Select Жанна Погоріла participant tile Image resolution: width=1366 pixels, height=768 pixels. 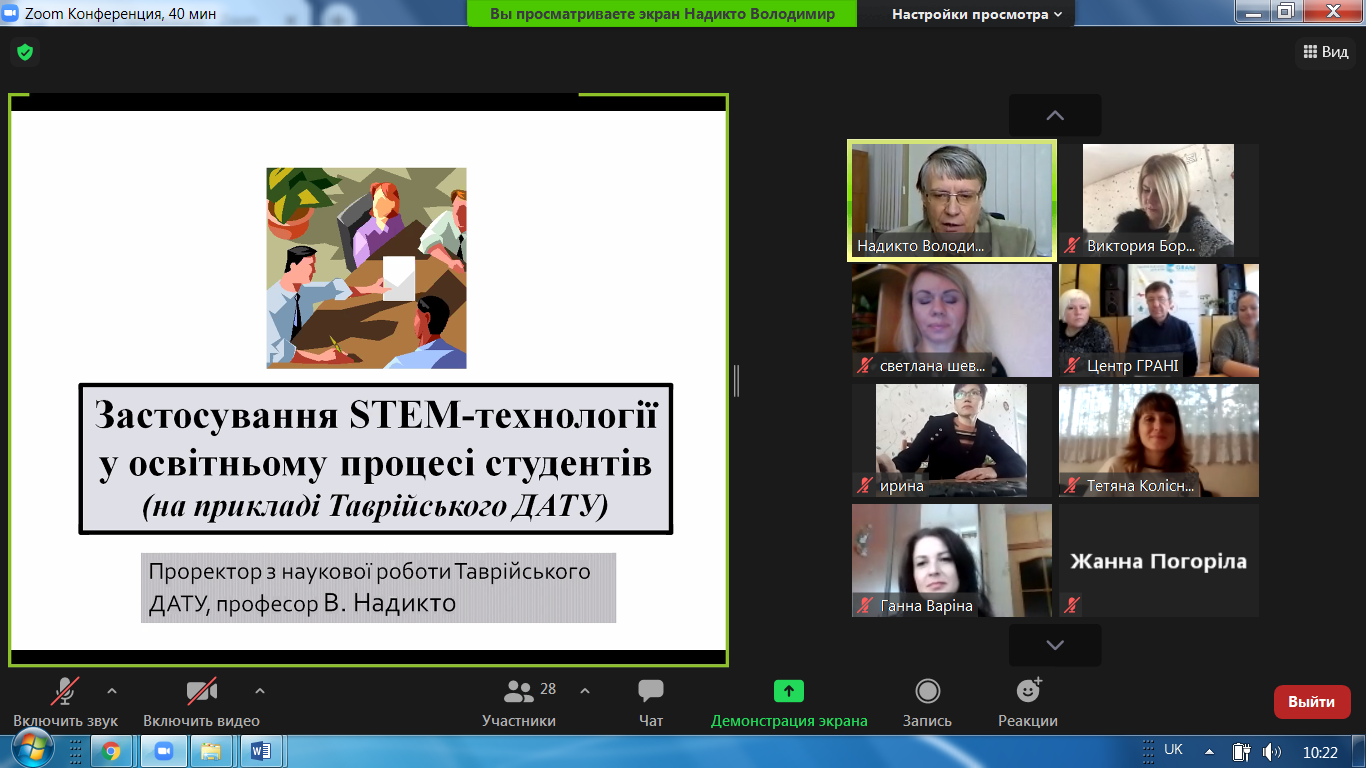pos(1159,560)
